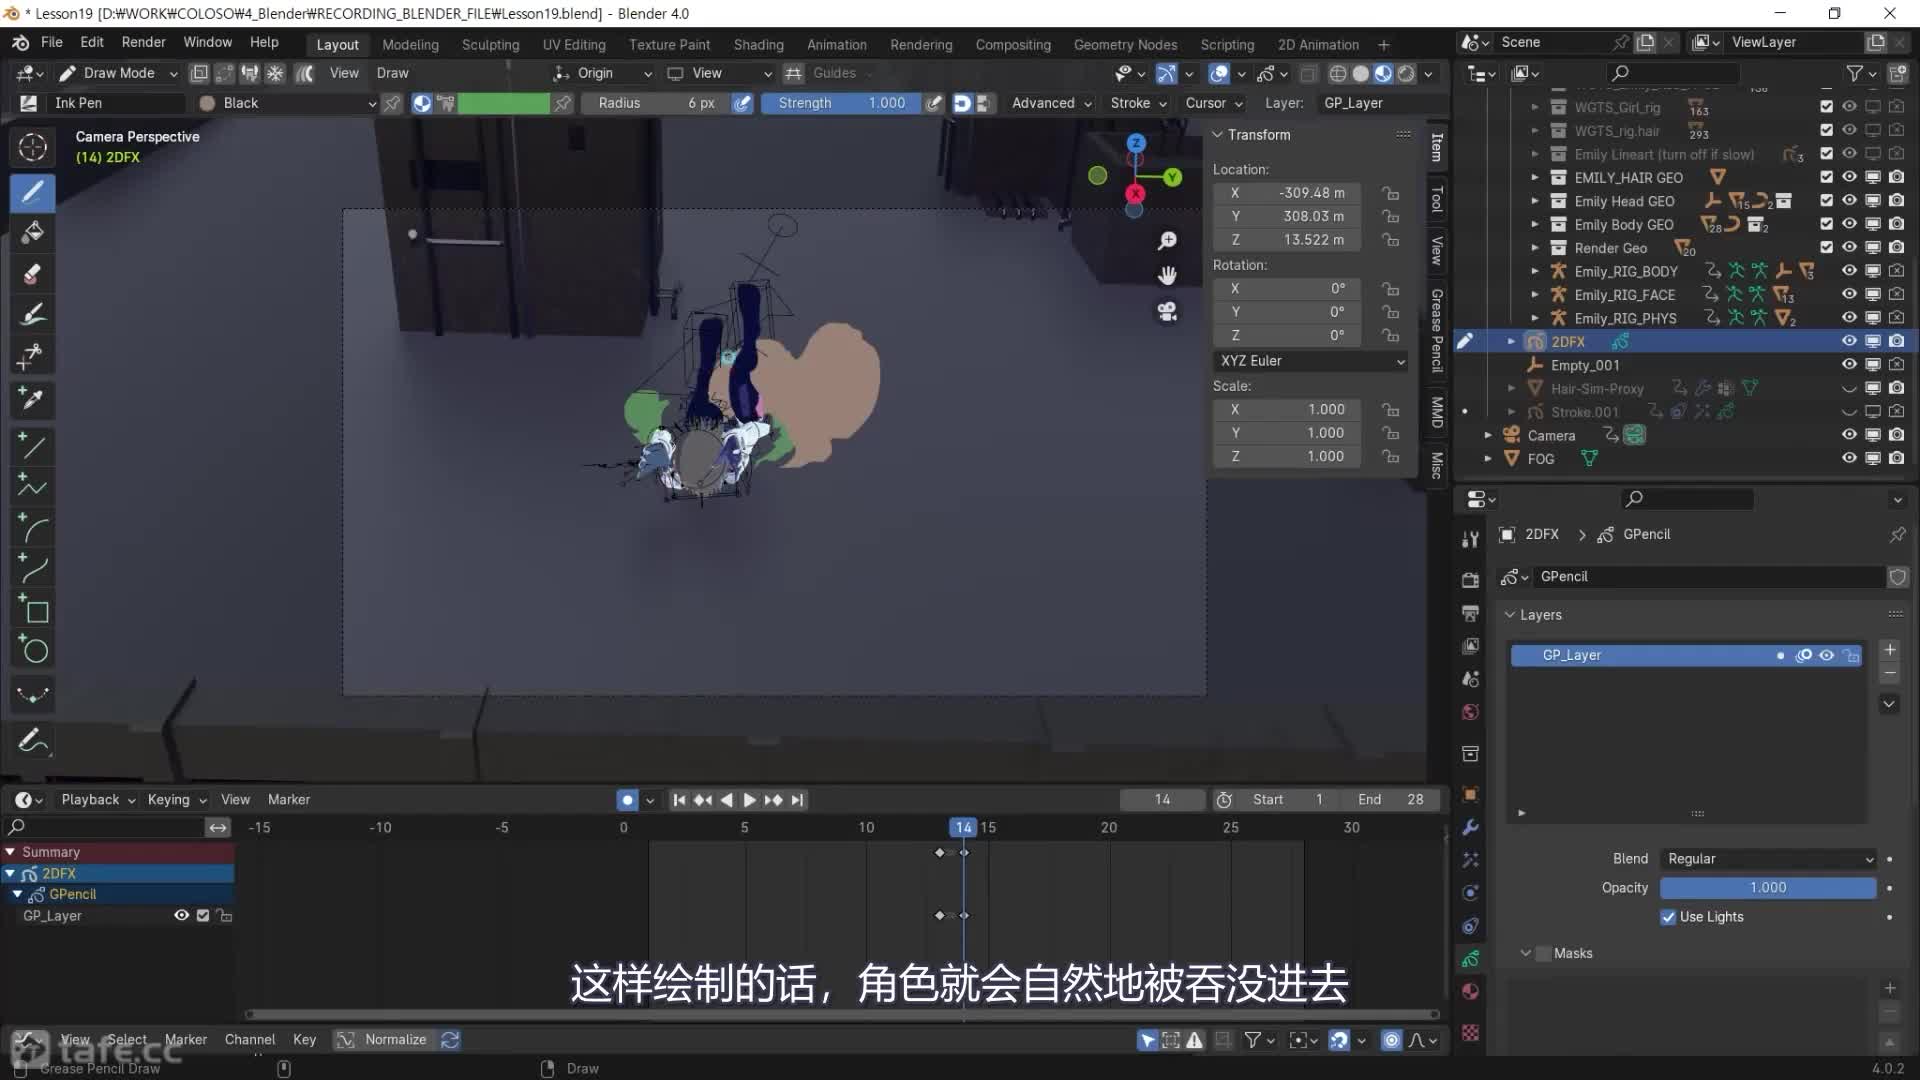Click the End frame field
Image resolution: width=1920 pixels, height=1080 pixels.
1391,800
